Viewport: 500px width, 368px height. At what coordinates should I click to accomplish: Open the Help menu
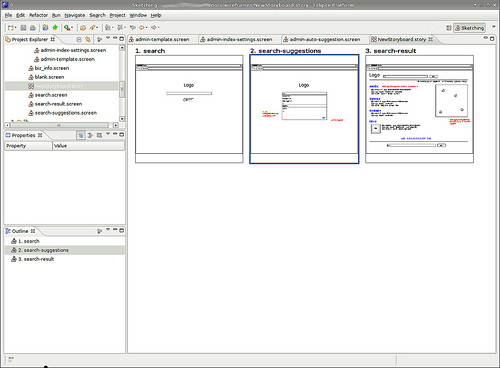coord(156,15)
